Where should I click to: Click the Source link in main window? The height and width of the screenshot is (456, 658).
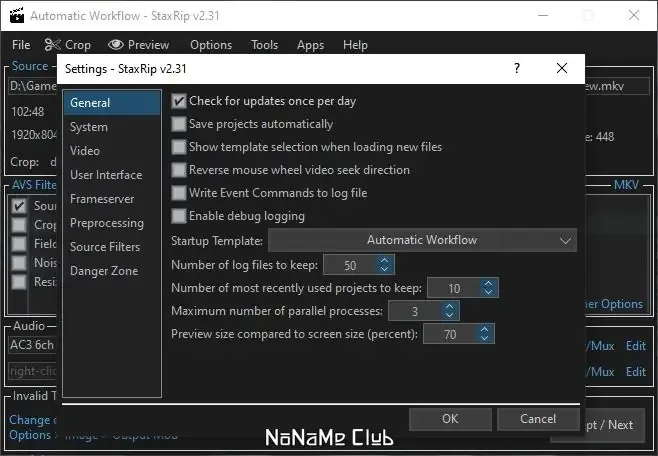click(30, 66)
